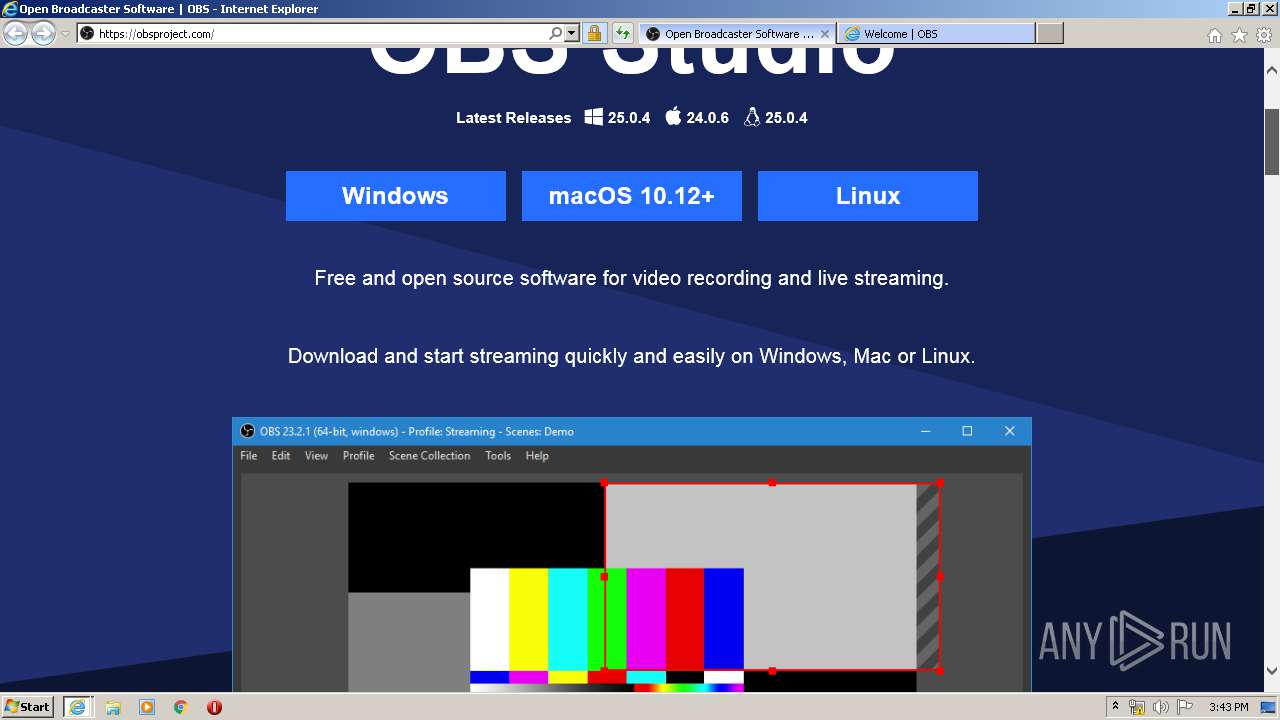The width and height of the screenshot is (1280, 720).
Task: Open the View menu in the OBS demo window
Action: pos(316,456)
